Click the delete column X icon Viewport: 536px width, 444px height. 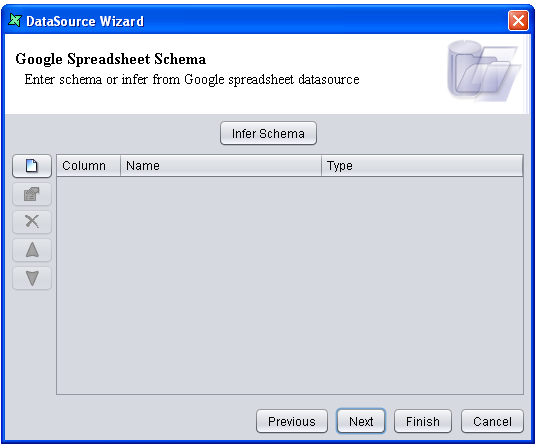(32, 222)
